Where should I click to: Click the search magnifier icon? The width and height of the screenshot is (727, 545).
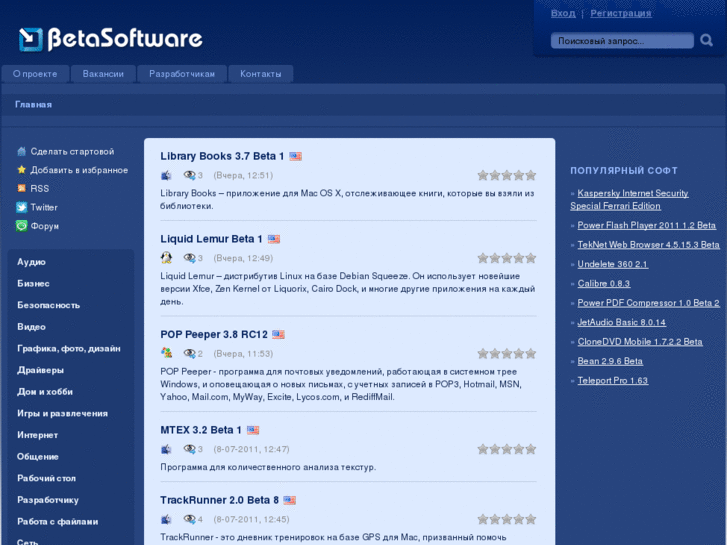click(x=707, y=41)
